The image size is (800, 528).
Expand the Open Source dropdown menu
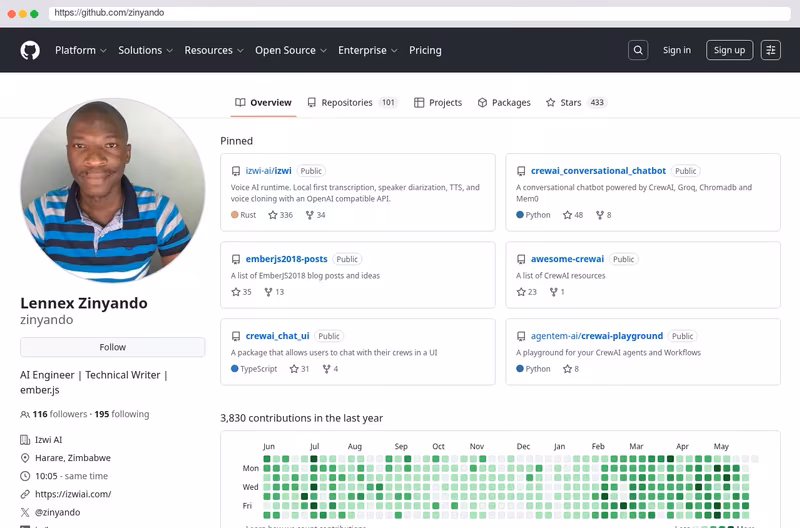(x=291, y=50)
